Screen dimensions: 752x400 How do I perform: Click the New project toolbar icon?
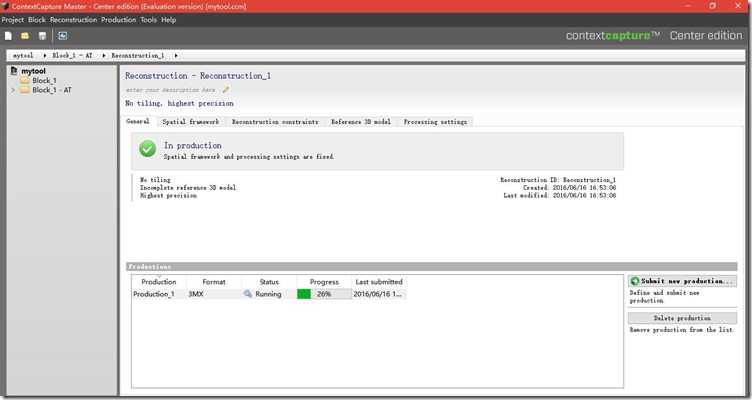8,36
